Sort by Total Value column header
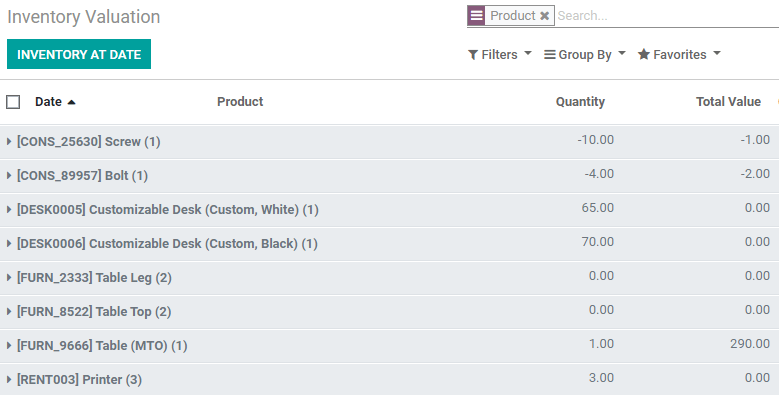The height and width of the screenshot is (395, 779). [728, 102]
